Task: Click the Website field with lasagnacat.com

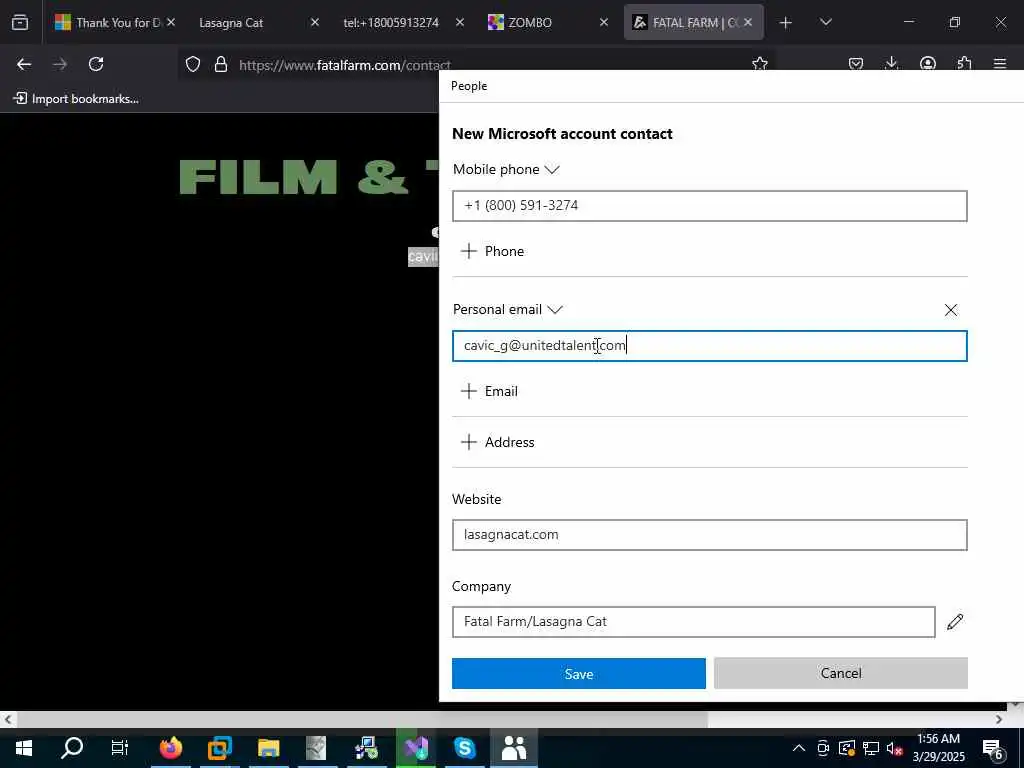Action: tap(709, 535)
